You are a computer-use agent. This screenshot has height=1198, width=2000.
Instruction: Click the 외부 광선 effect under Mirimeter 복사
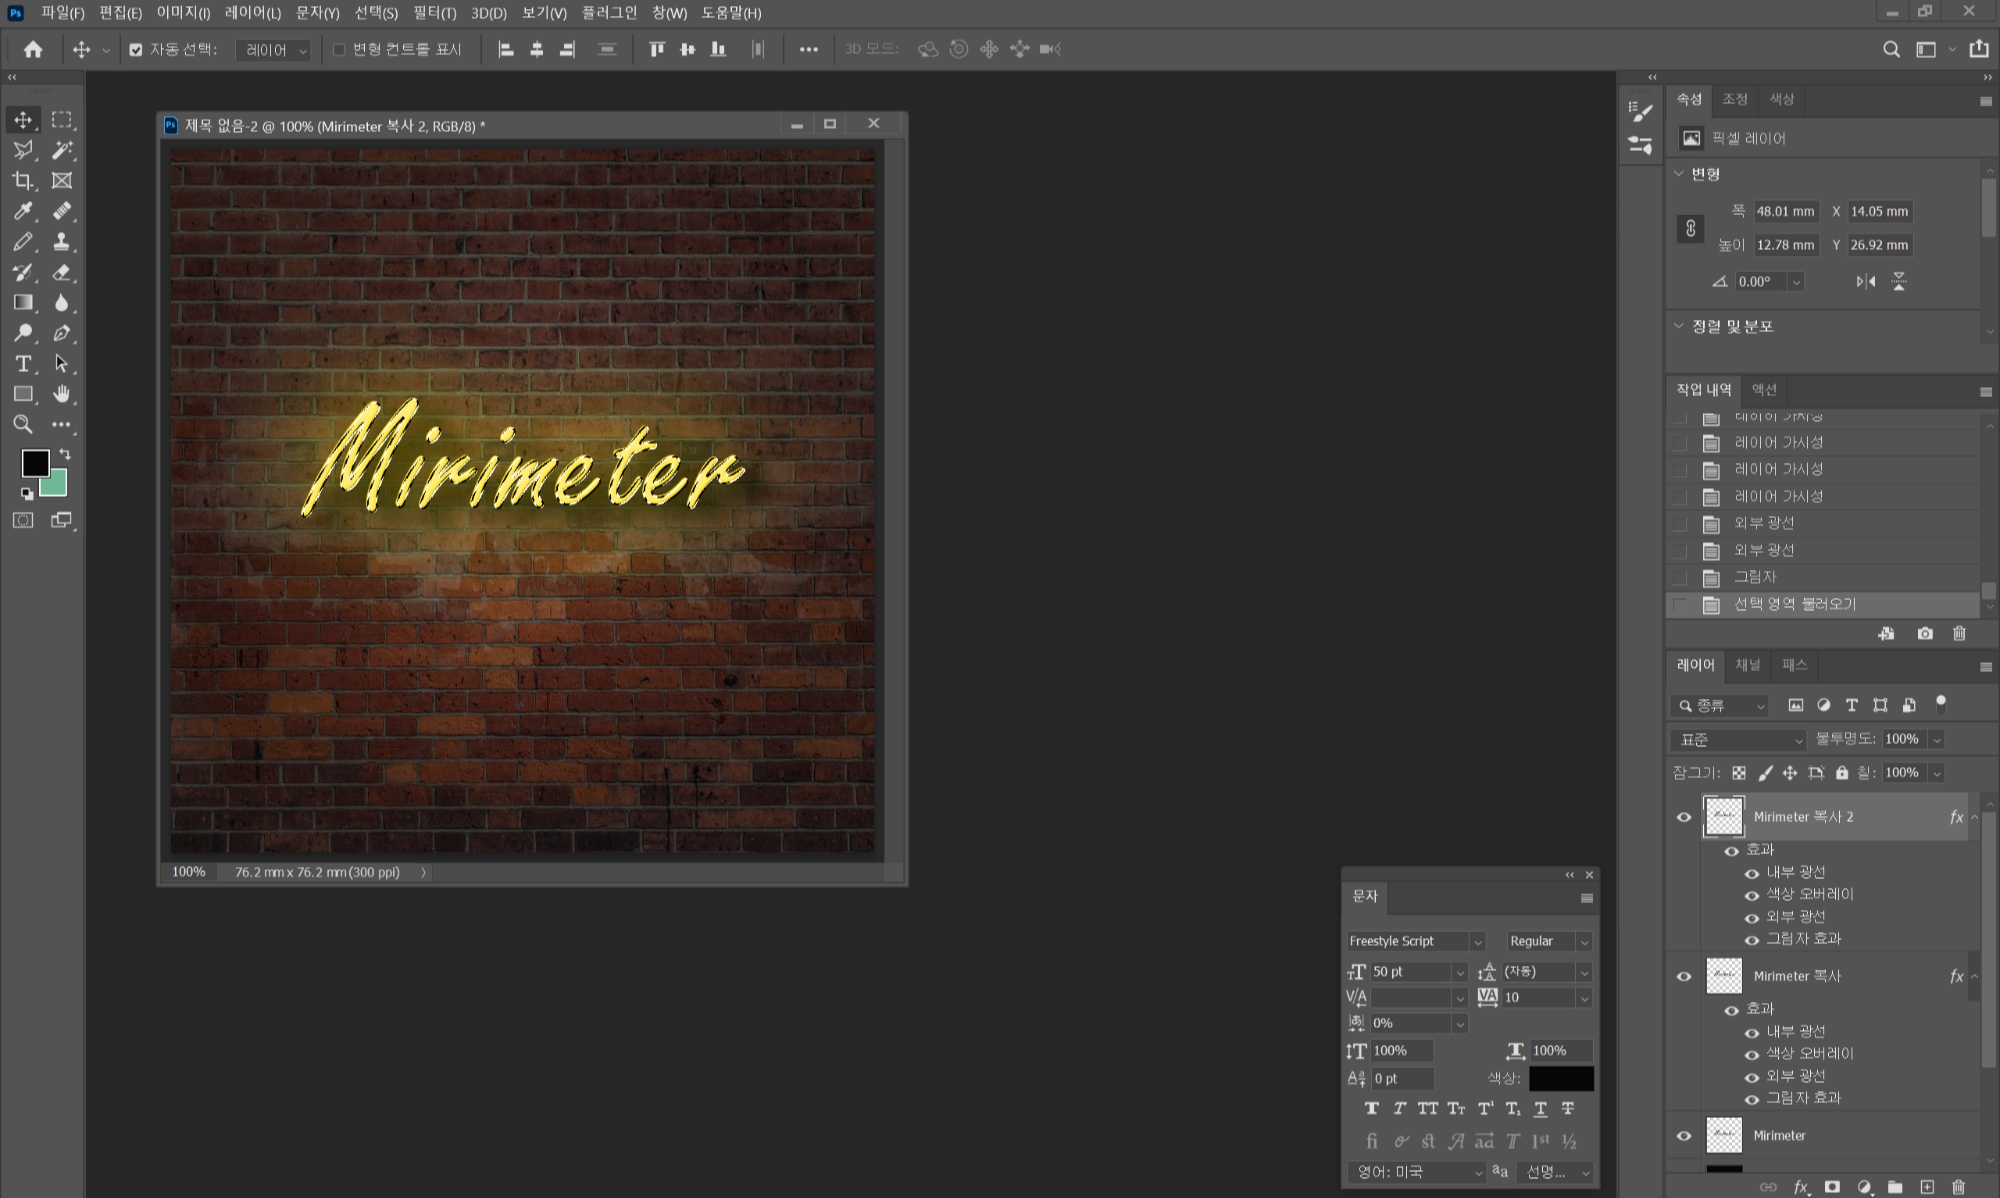[1795, 1076]
